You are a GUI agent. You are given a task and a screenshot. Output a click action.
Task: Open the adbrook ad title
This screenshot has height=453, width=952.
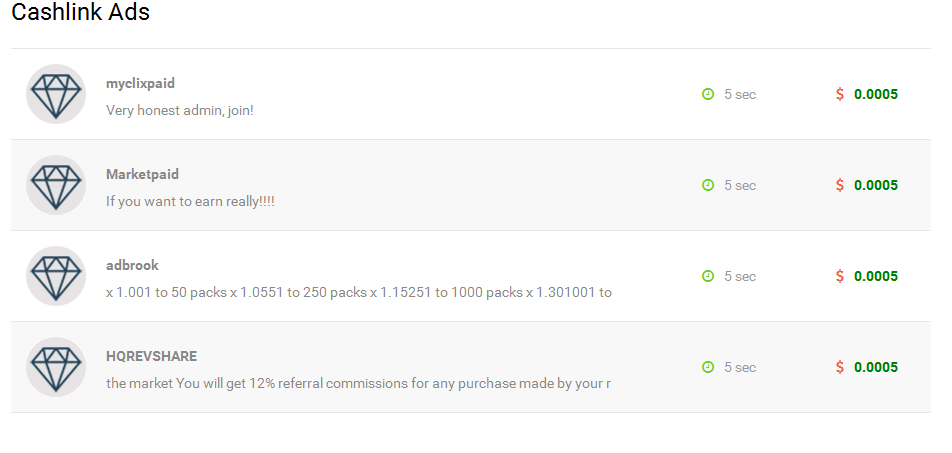(132, 265)
